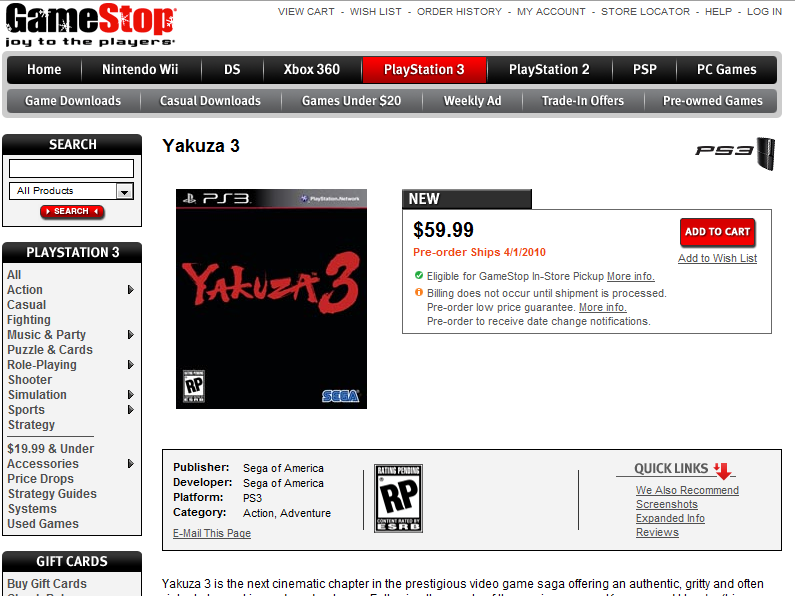
Task: Click the GameStop logo
Action: coord(91,25)
